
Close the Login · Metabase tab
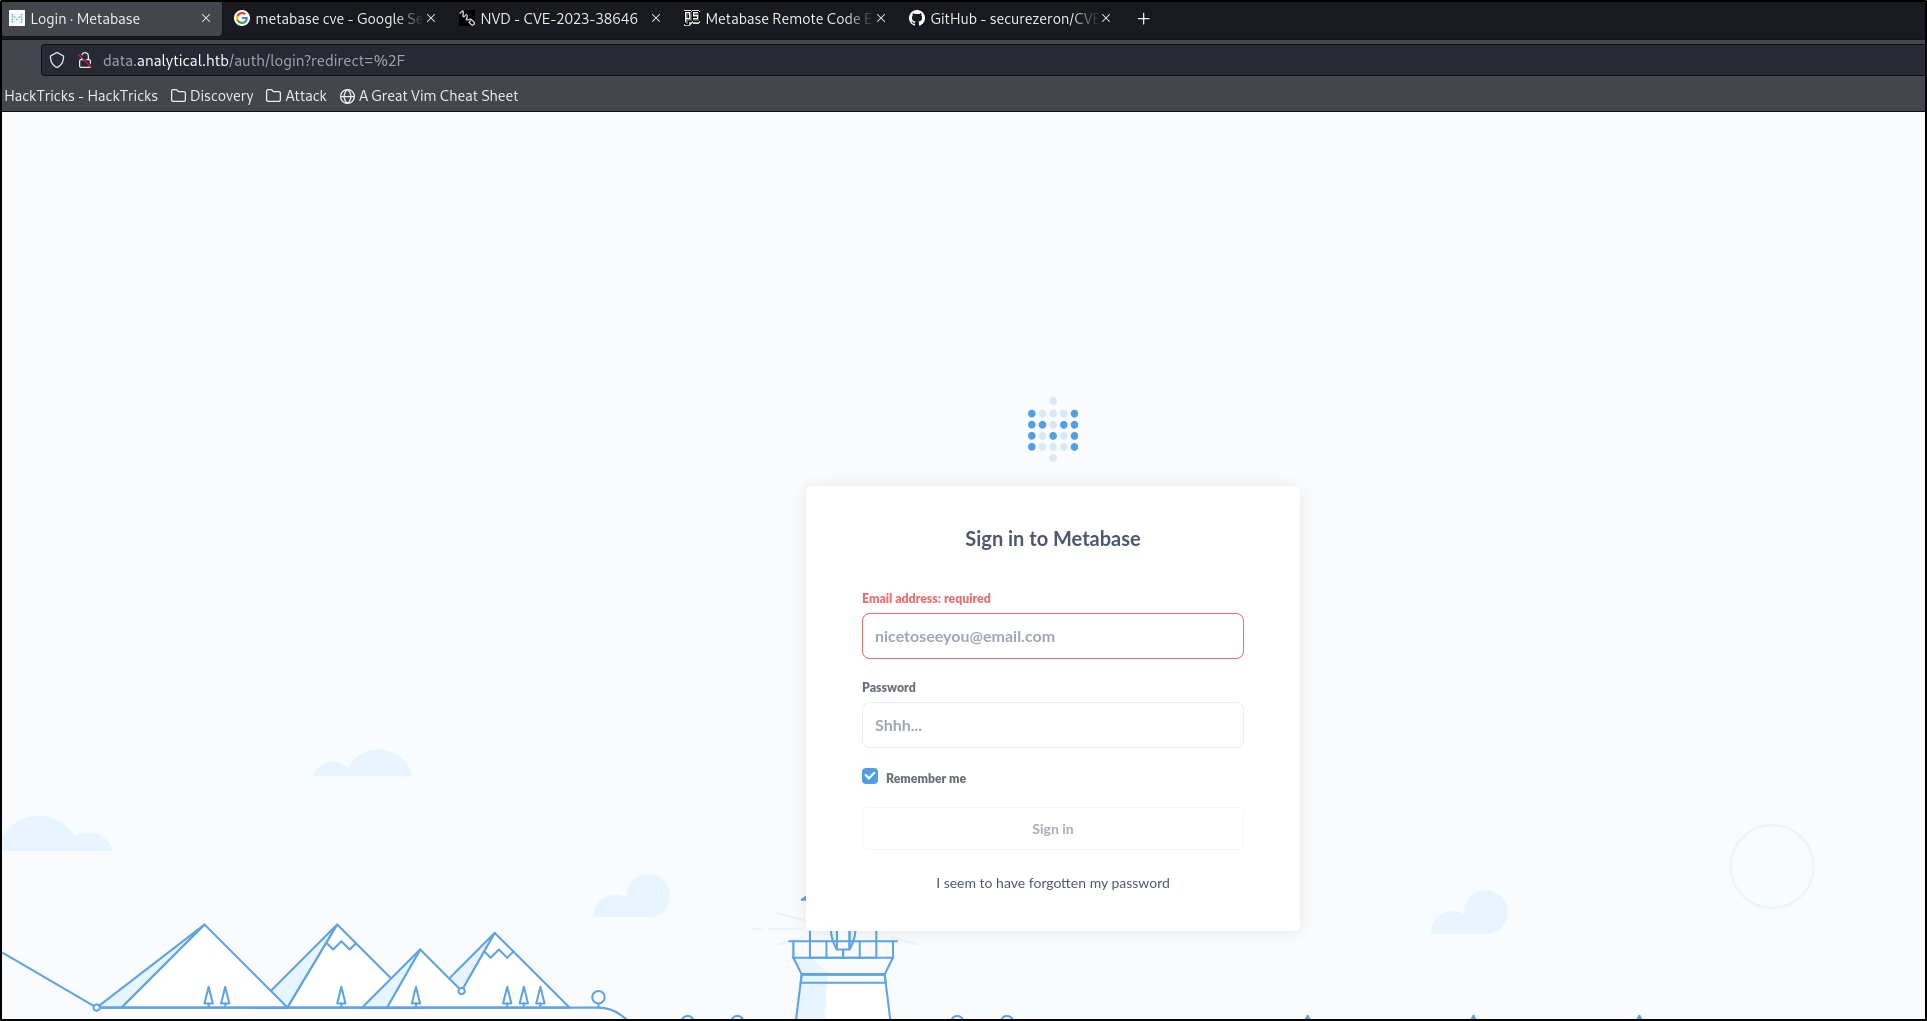[x=206, y=19]
